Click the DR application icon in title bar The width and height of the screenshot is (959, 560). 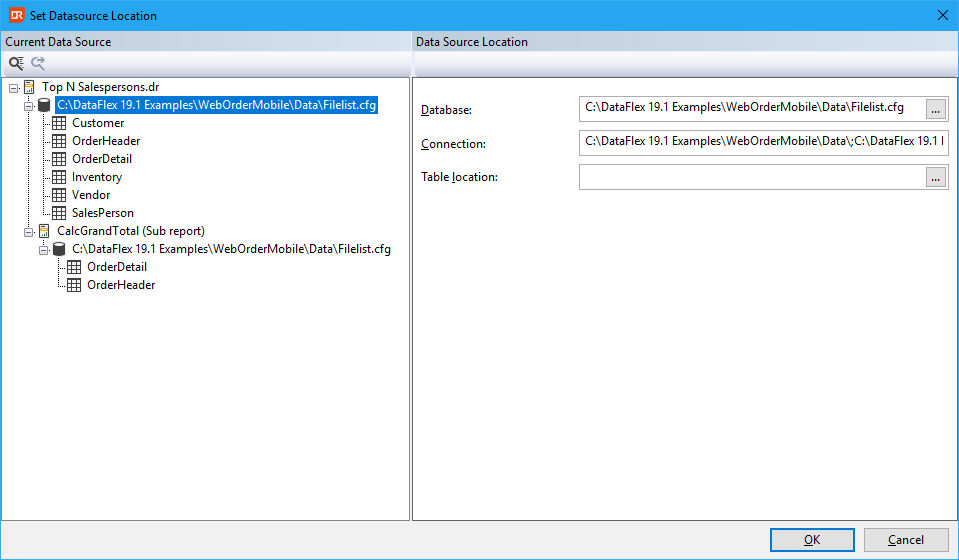[17, 15]
